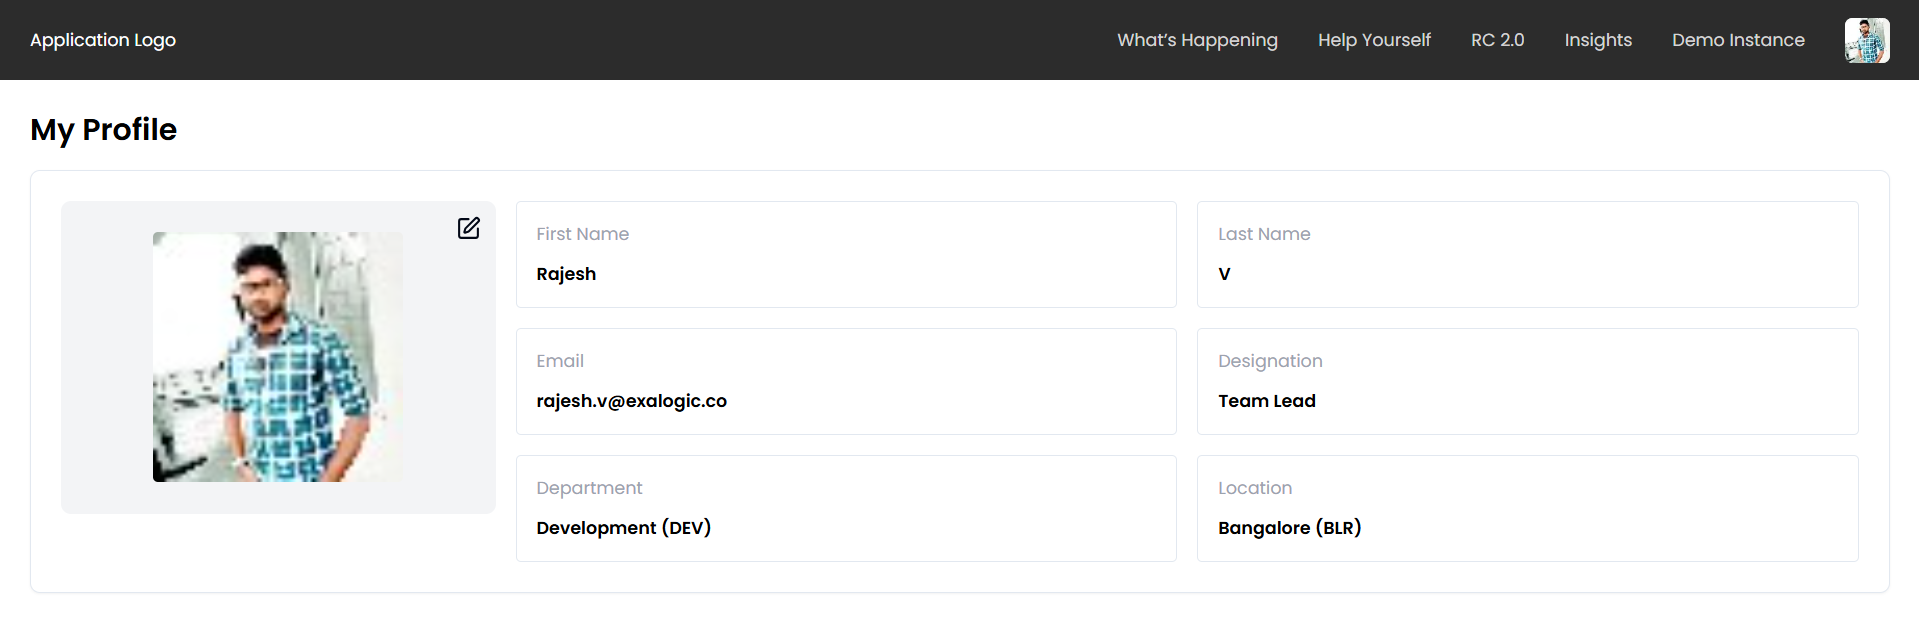Click the Last Name label

[x=1264, y=234]
